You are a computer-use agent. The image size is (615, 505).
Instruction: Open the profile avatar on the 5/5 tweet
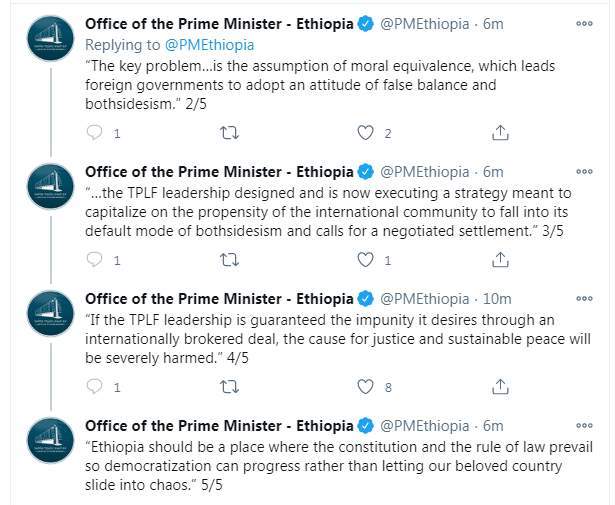click(50, 442)
